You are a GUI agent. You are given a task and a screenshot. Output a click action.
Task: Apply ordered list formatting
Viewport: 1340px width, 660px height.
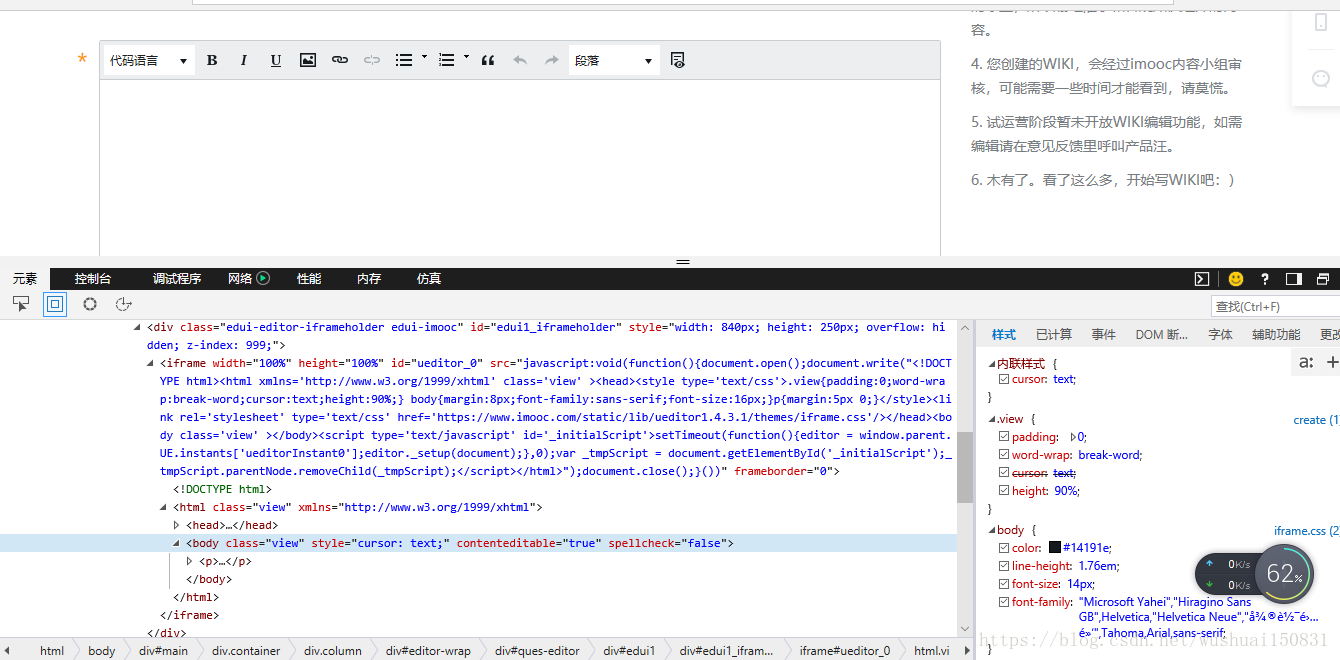(447, 61)
